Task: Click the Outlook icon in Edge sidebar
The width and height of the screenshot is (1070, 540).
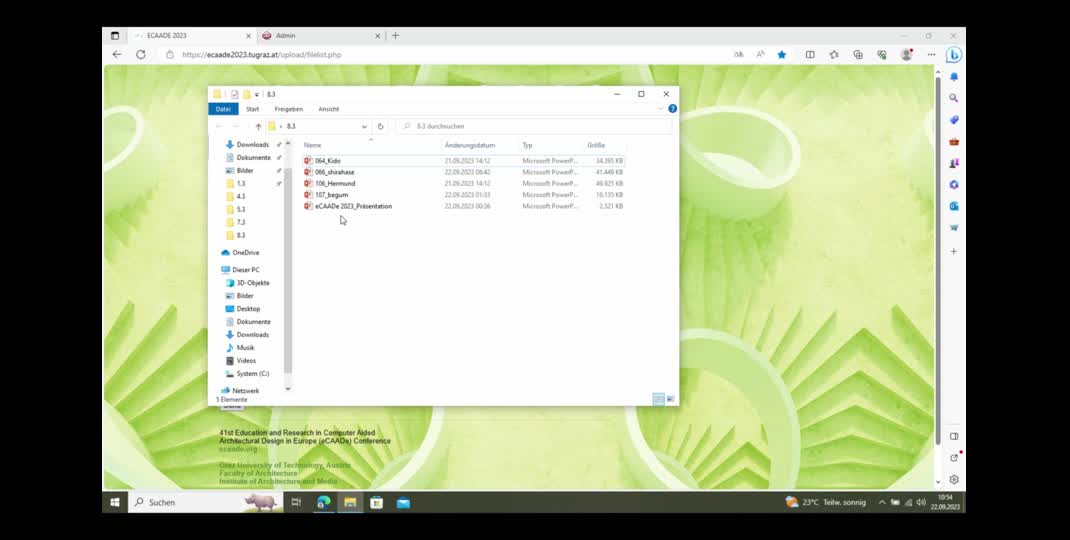Action: click(954, 206)
